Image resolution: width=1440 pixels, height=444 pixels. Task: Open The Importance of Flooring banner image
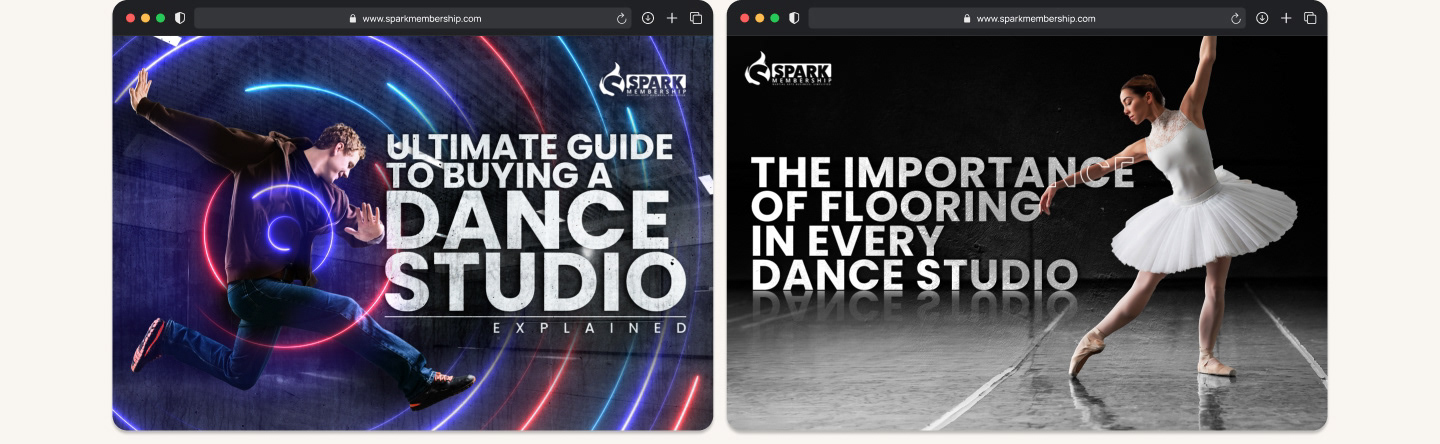pyautogui.click(x=1027, y=233)
